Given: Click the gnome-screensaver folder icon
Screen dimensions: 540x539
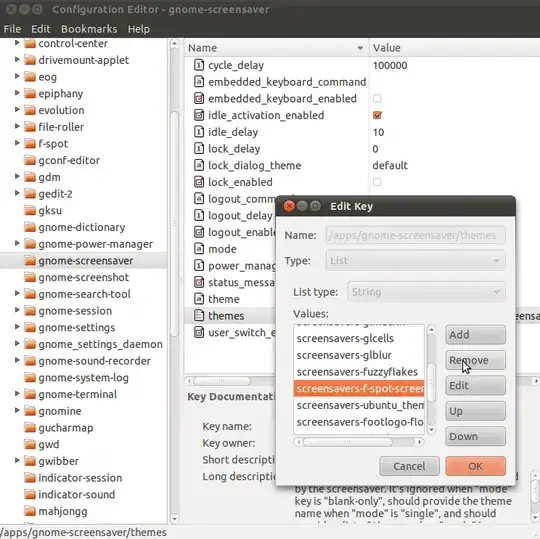Looking at the screenshot, I should point(30,261).
